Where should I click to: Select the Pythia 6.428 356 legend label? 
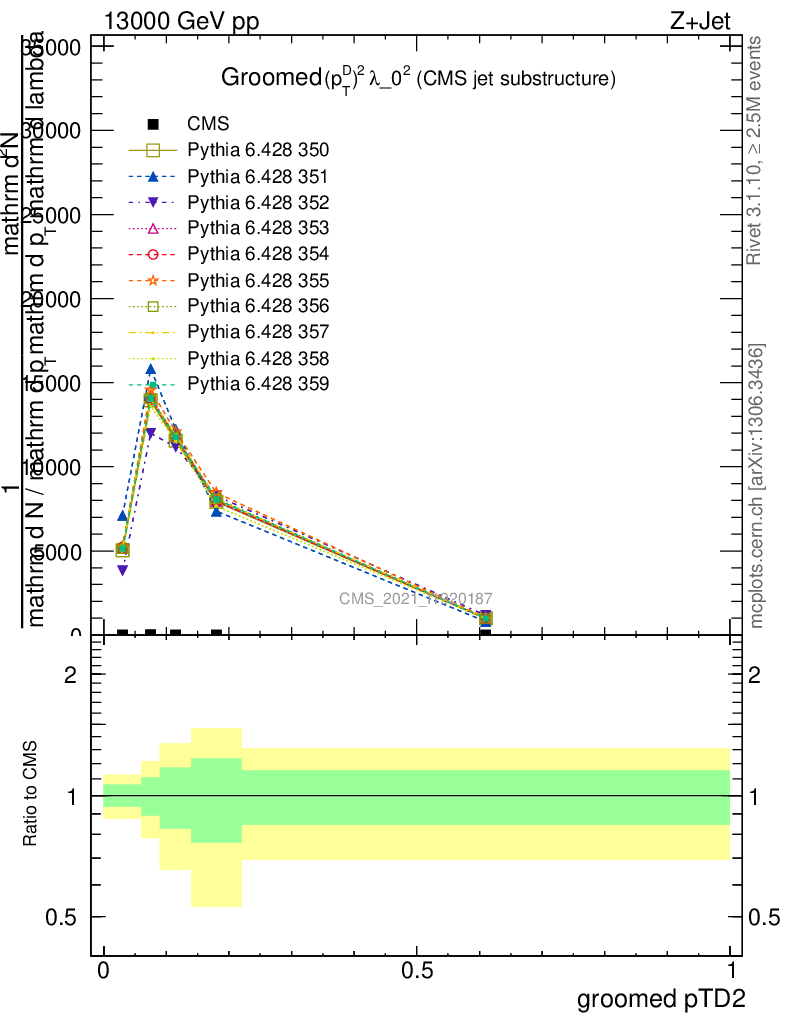[258, 306]
